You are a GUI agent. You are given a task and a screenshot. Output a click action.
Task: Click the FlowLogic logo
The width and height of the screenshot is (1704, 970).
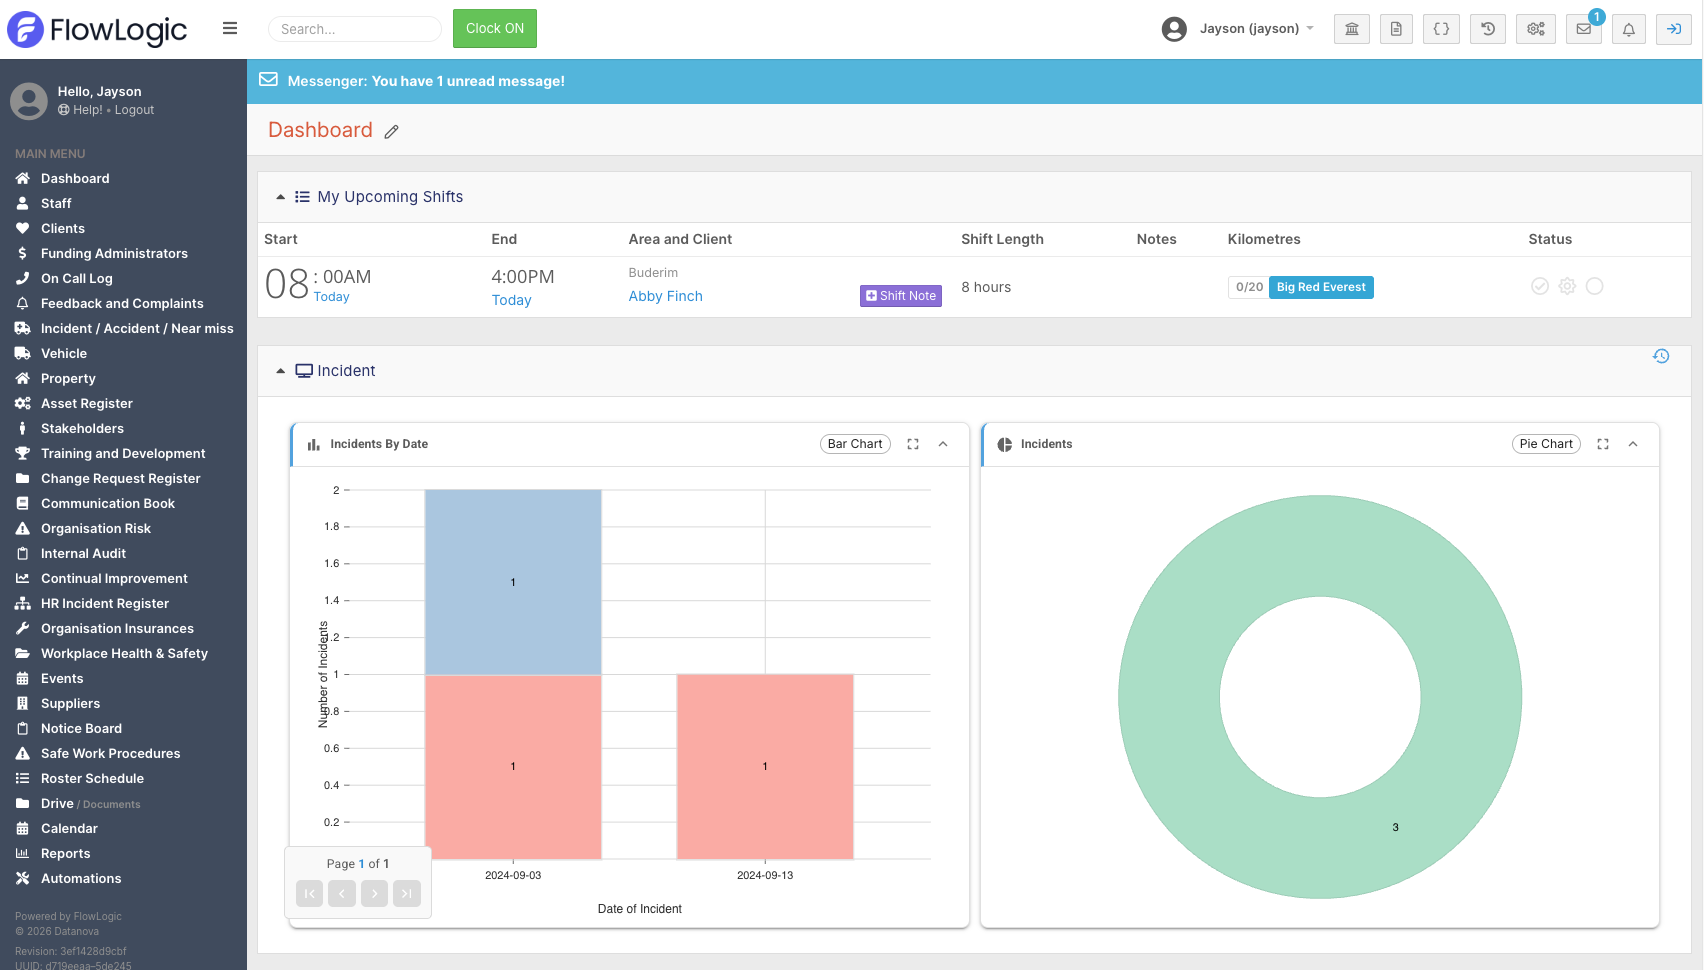[97, 30]
